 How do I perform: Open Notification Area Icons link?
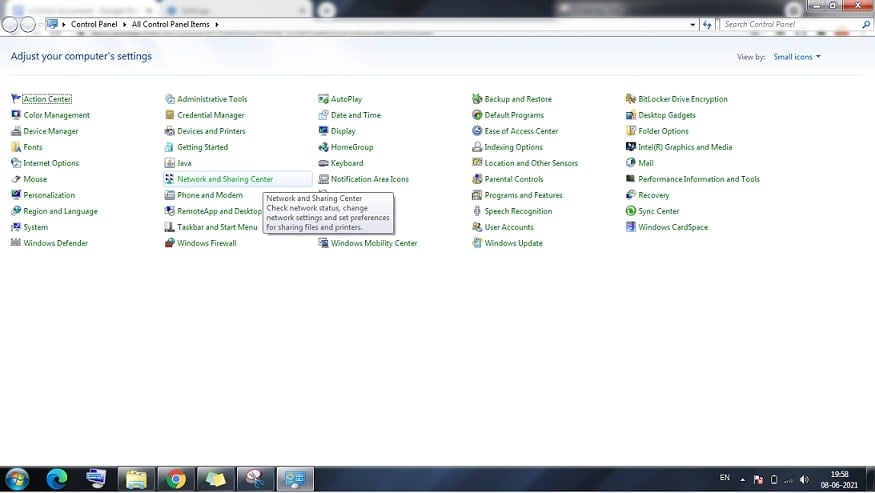tap(369, 179)
